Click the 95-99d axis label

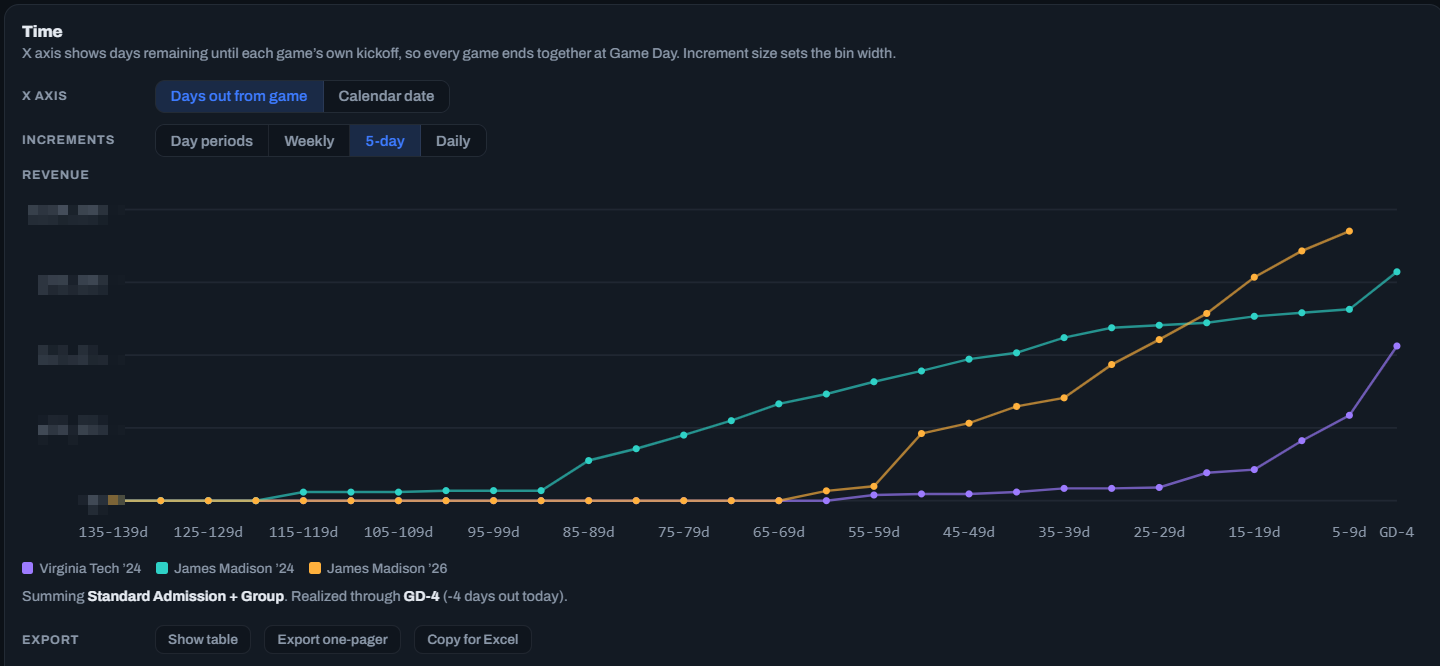493,532
